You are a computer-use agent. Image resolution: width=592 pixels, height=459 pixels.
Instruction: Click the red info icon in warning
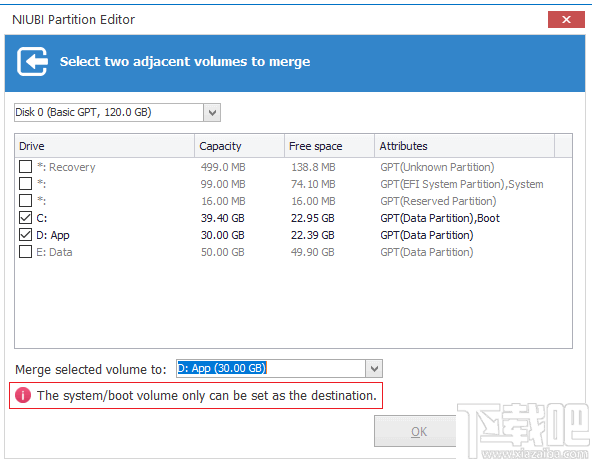tap(23, 395)
